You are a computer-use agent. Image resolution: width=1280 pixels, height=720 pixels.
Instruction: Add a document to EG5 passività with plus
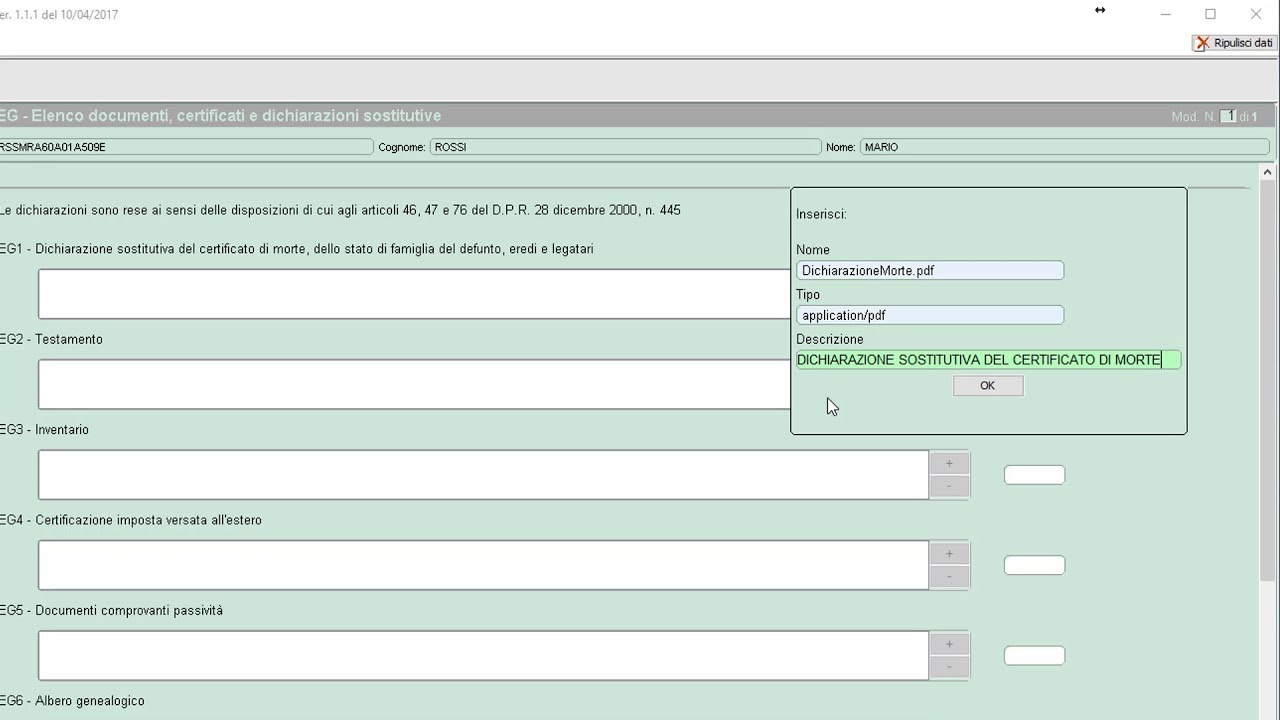pos(949,643)
